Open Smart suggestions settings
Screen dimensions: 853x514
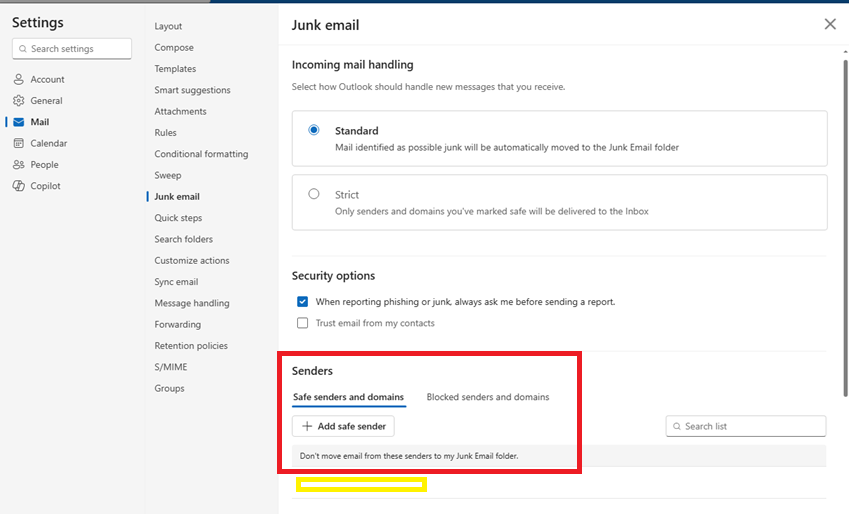(193, 90)
